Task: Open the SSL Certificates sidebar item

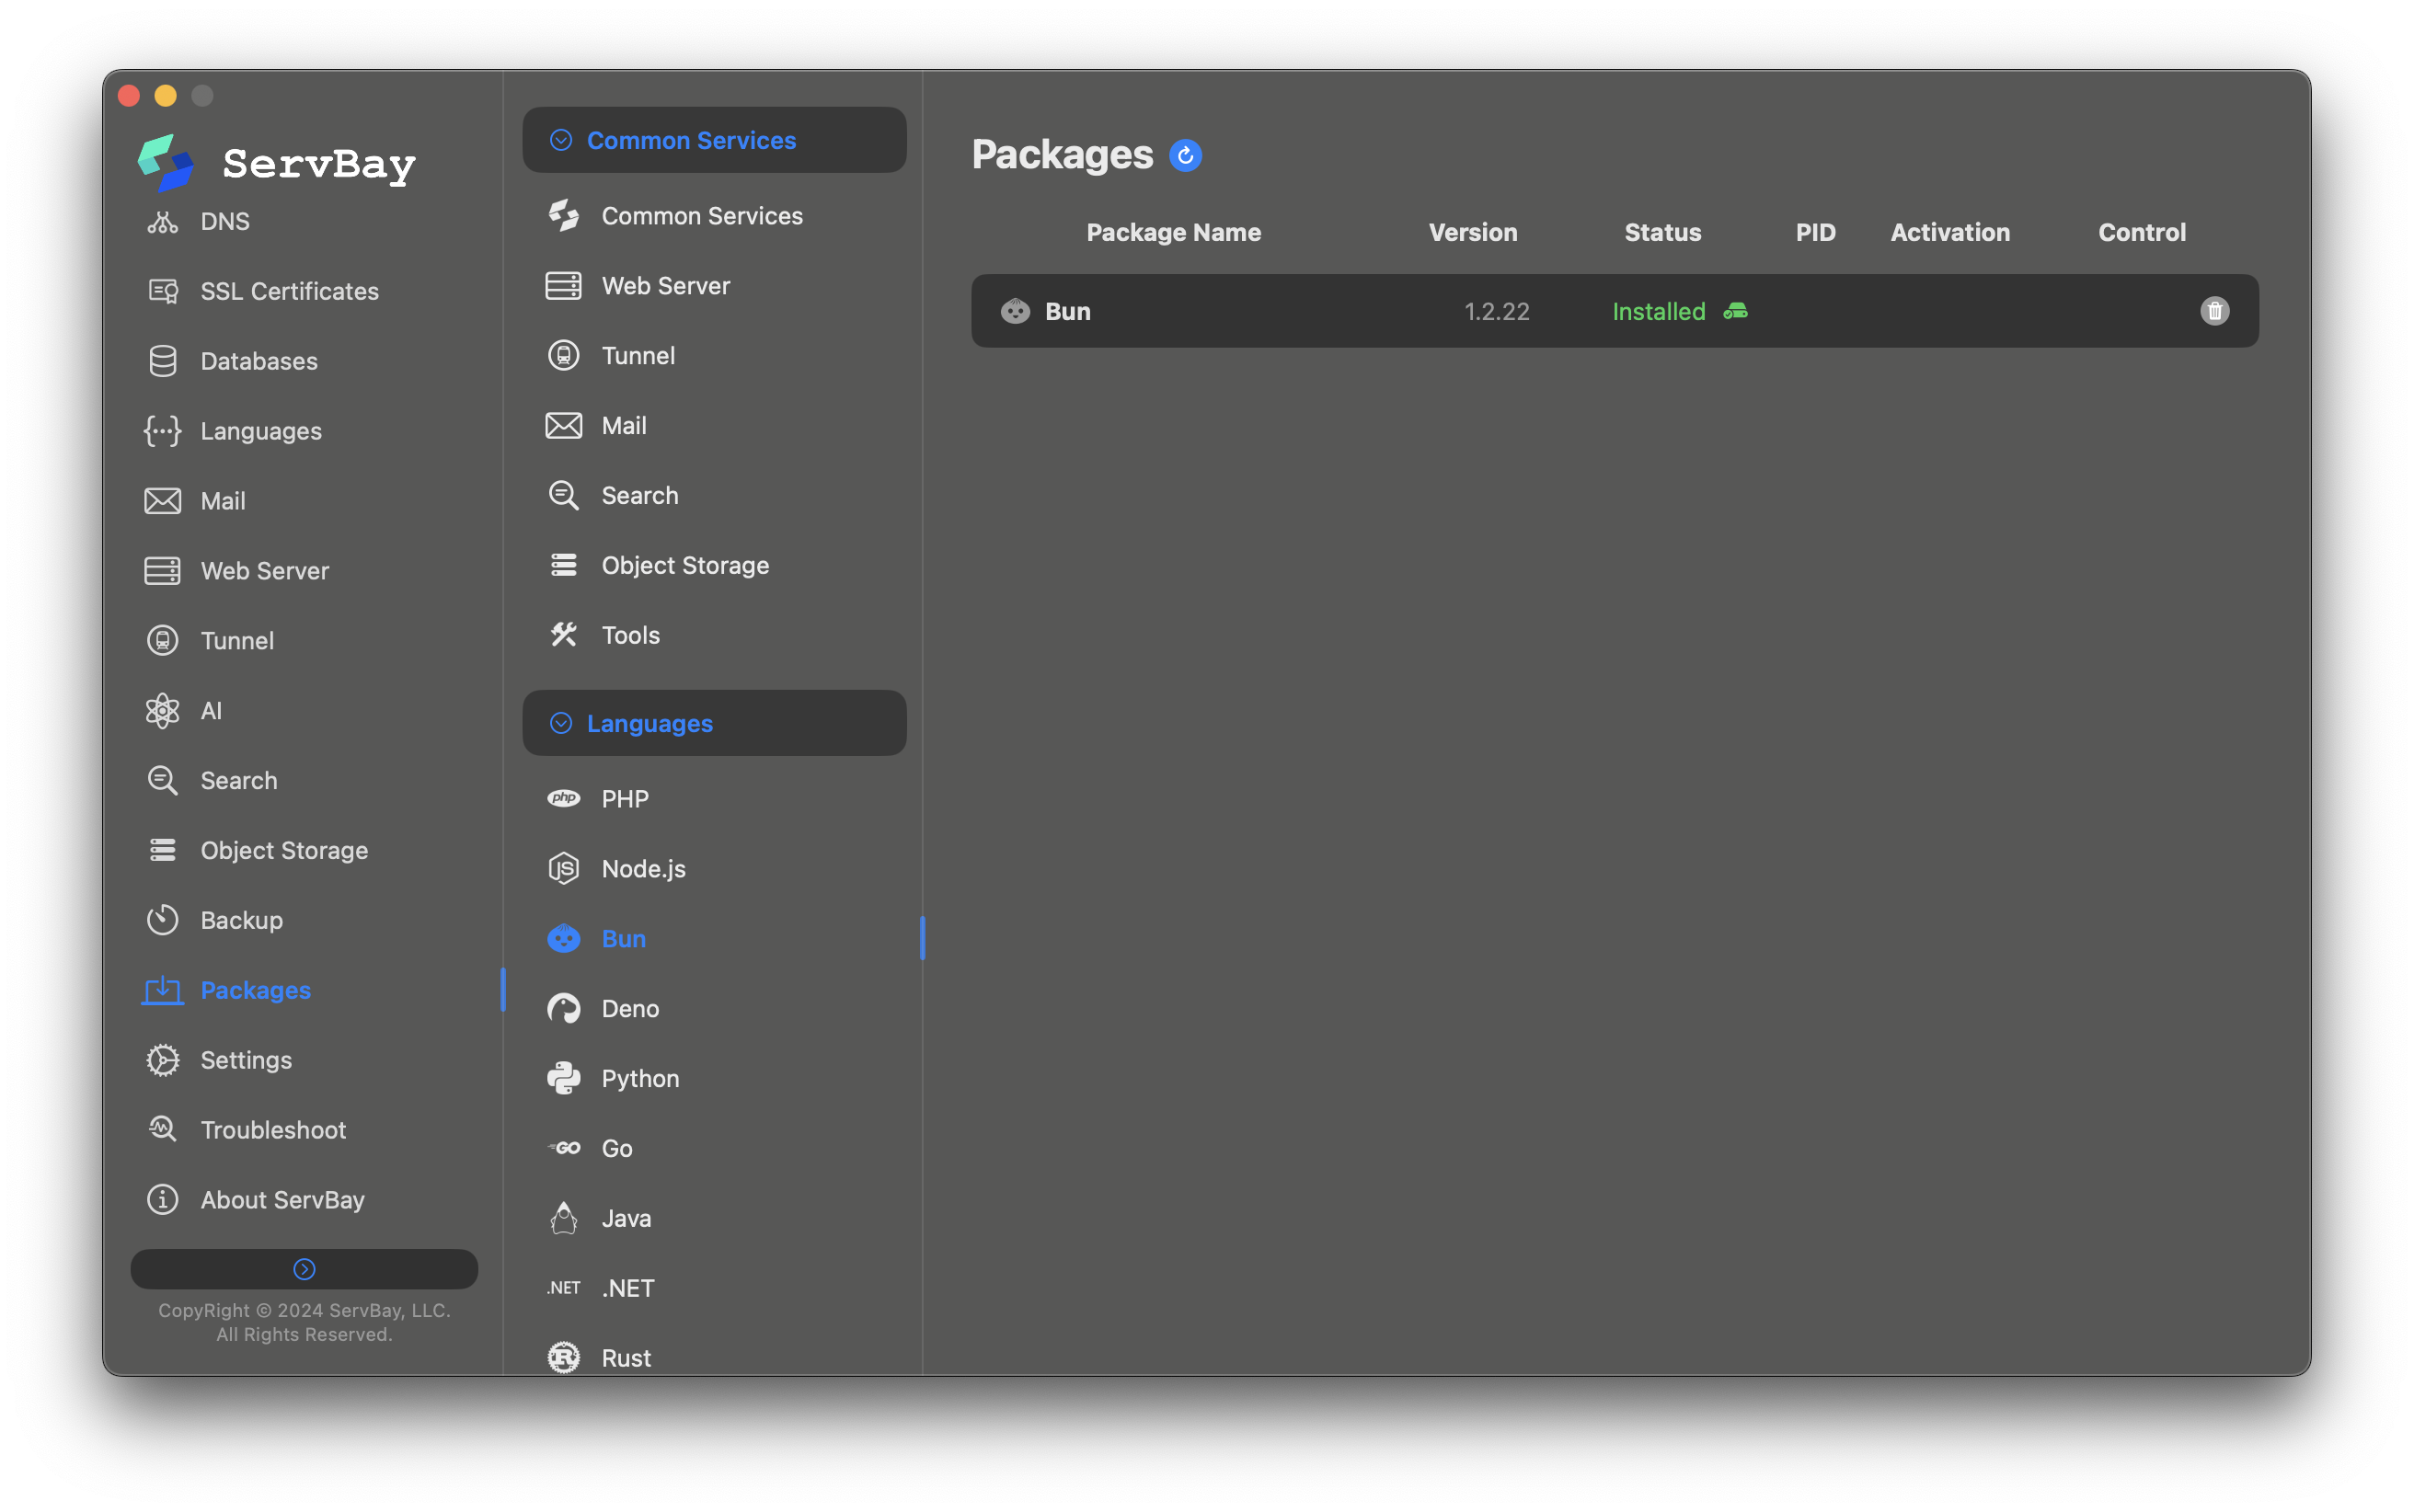Action: point(289,291)
